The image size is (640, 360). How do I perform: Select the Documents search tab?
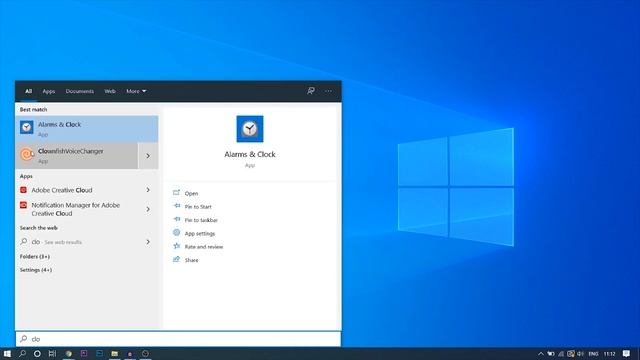pos(80,91)
